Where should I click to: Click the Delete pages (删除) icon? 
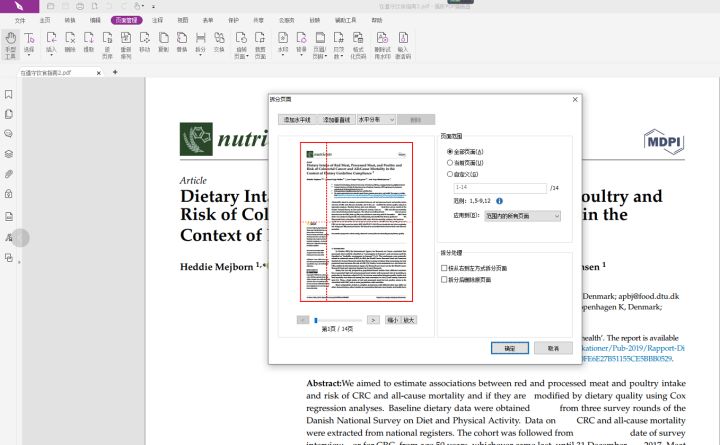coord(70,43)
